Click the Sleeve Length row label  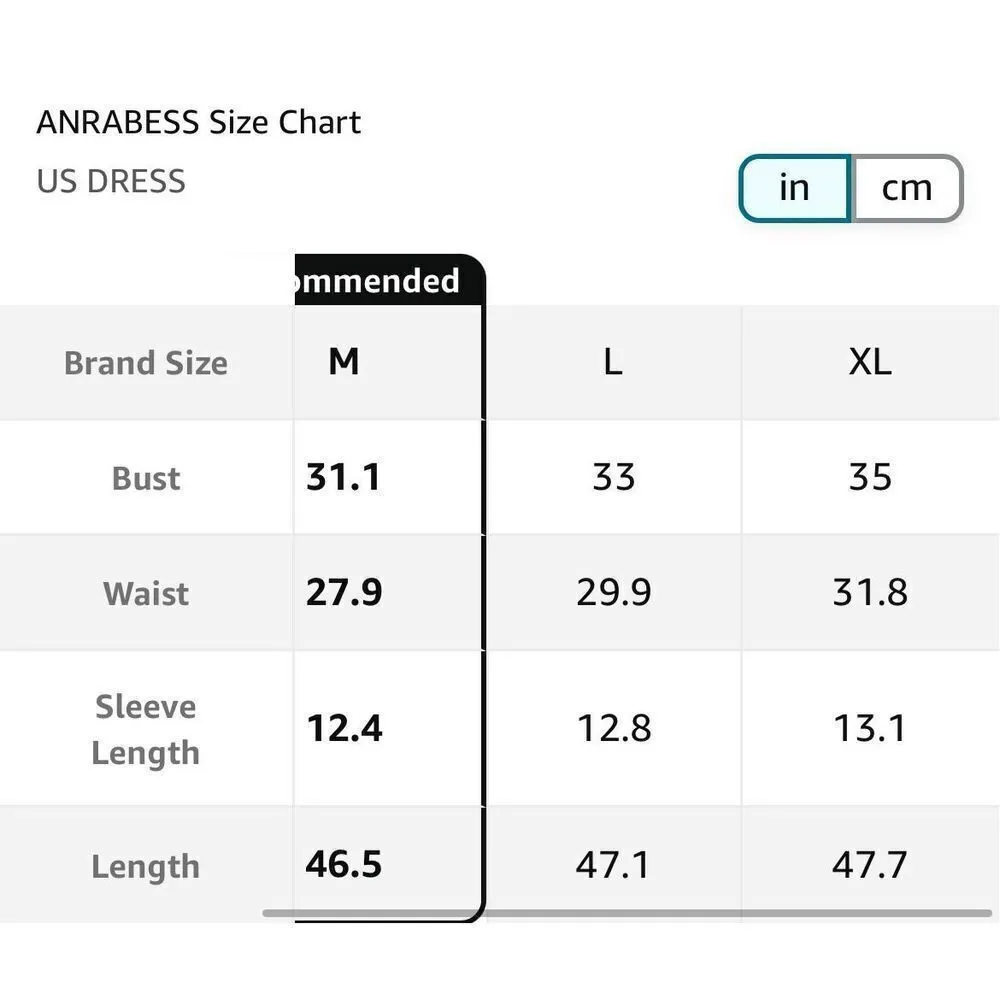tap(146, 729)
